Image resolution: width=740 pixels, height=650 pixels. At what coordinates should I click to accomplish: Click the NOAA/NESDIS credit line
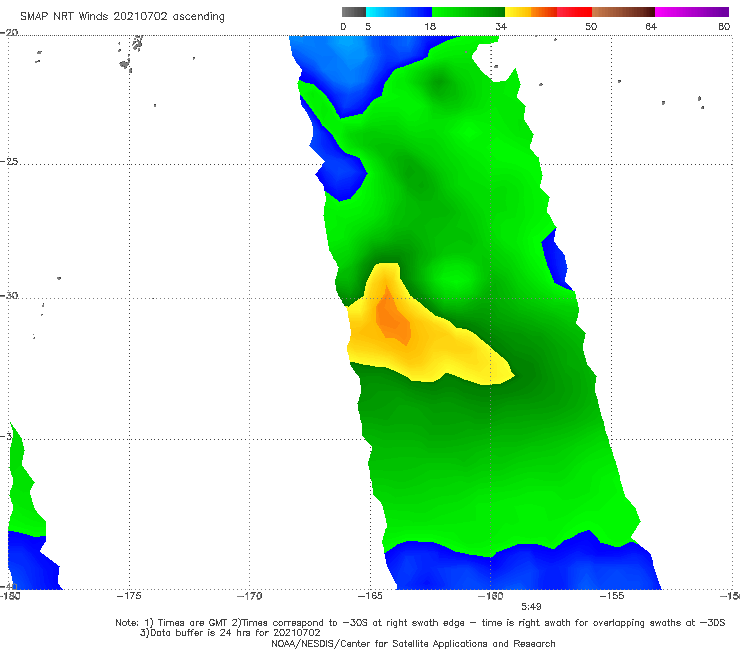(413, 644)
